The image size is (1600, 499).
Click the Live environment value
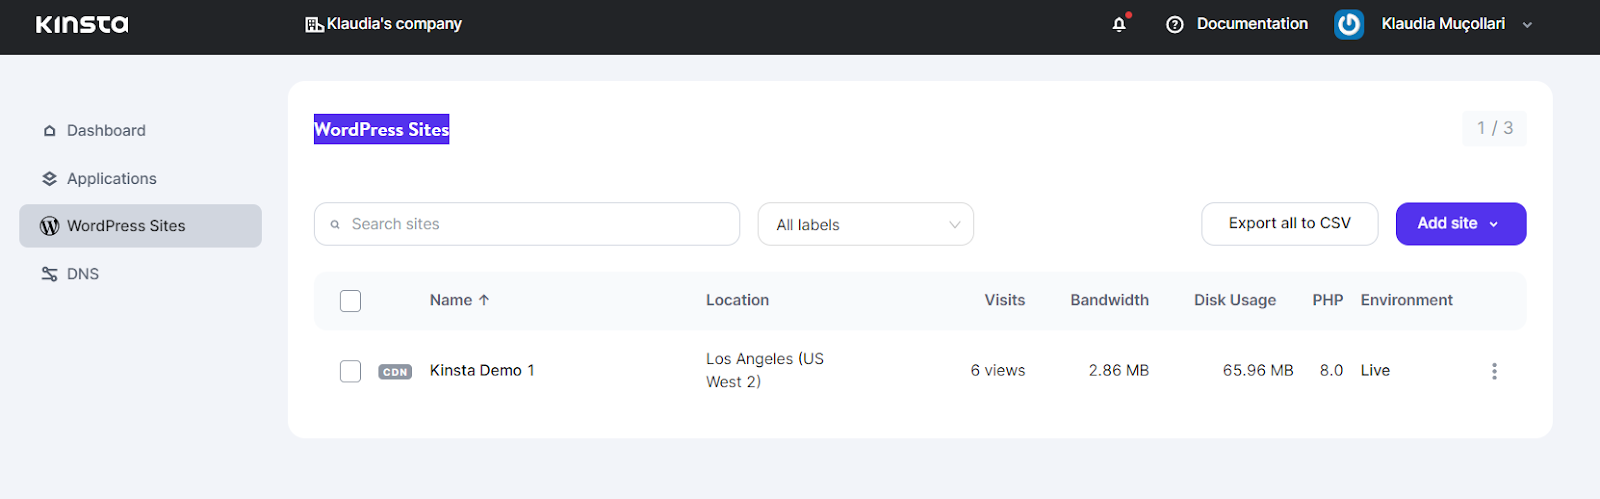pyautogui.click(x=1375, y=371)
